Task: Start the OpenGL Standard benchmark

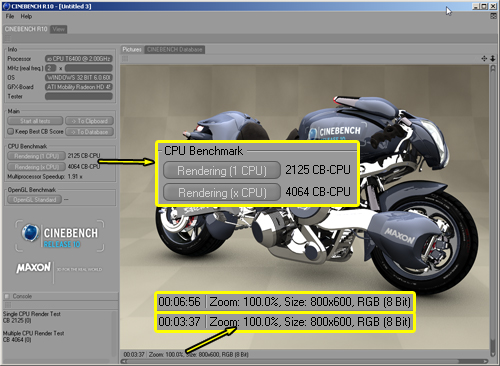Action: [35, 199]
